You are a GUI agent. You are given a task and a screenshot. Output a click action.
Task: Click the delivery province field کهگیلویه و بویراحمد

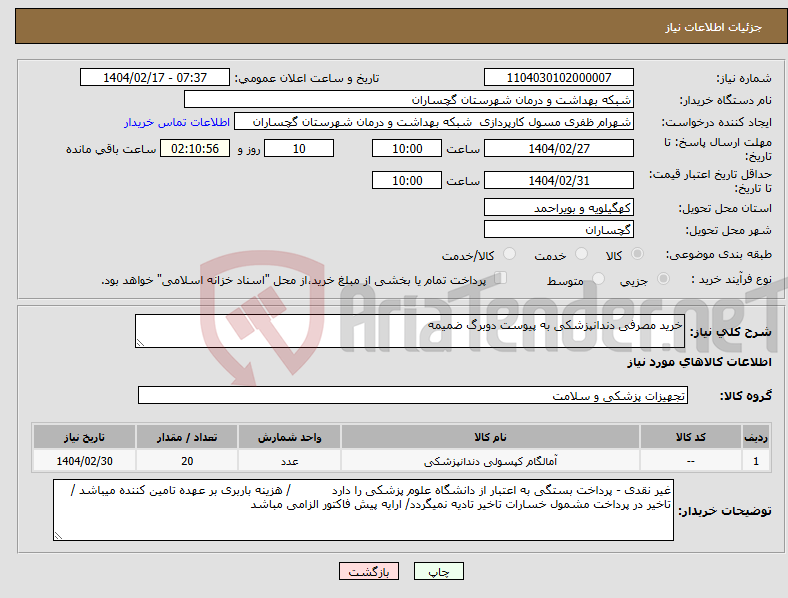click(x=559, y=208)
